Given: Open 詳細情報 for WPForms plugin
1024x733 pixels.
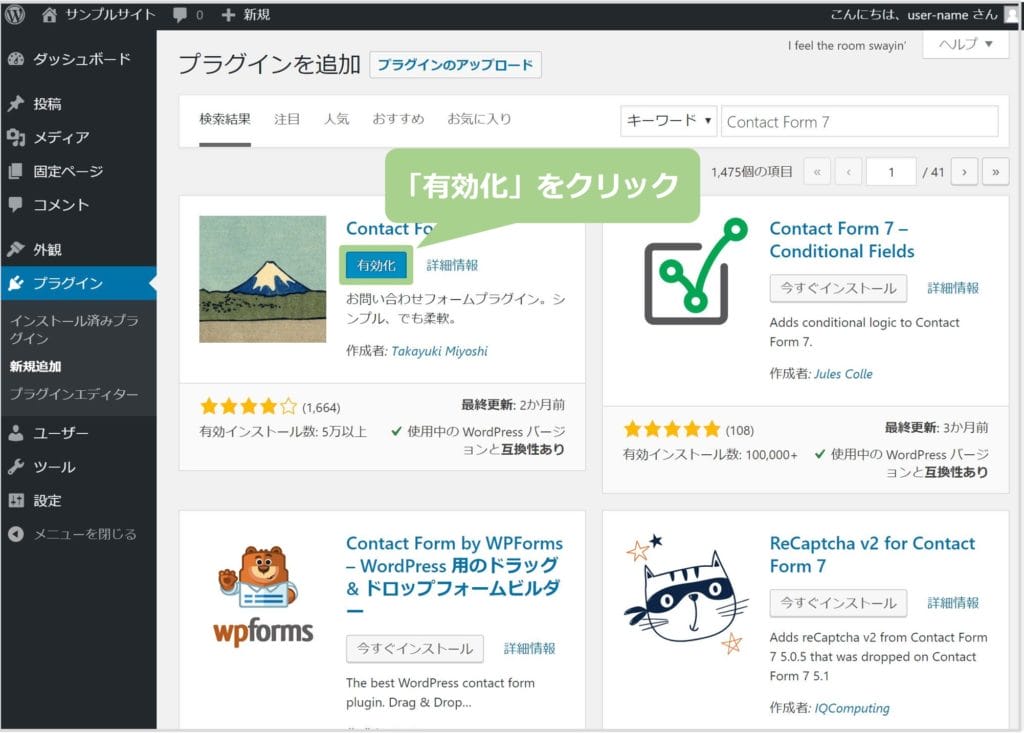Looking at the screenshot, I should (x=530, y=649).
